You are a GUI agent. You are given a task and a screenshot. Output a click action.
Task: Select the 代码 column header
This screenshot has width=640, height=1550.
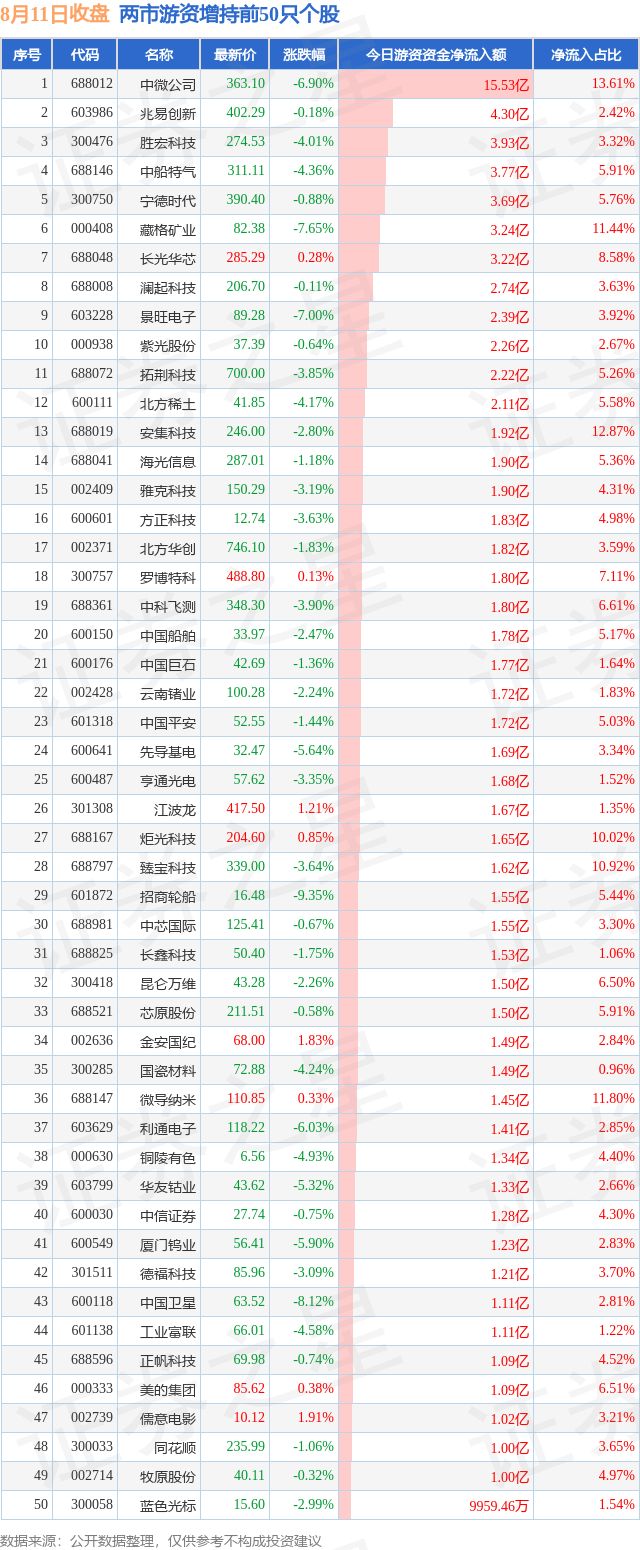point(85,55)
